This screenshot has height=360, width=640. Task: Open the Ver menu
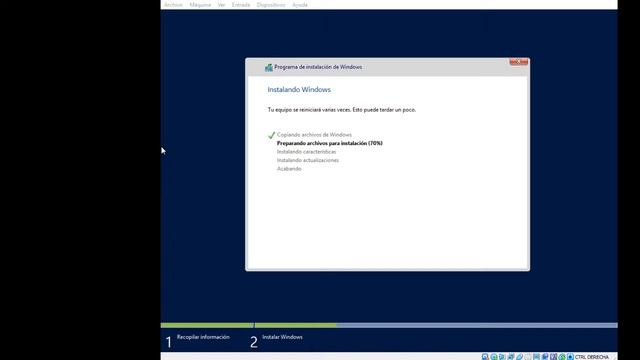(x=221, y=5)
